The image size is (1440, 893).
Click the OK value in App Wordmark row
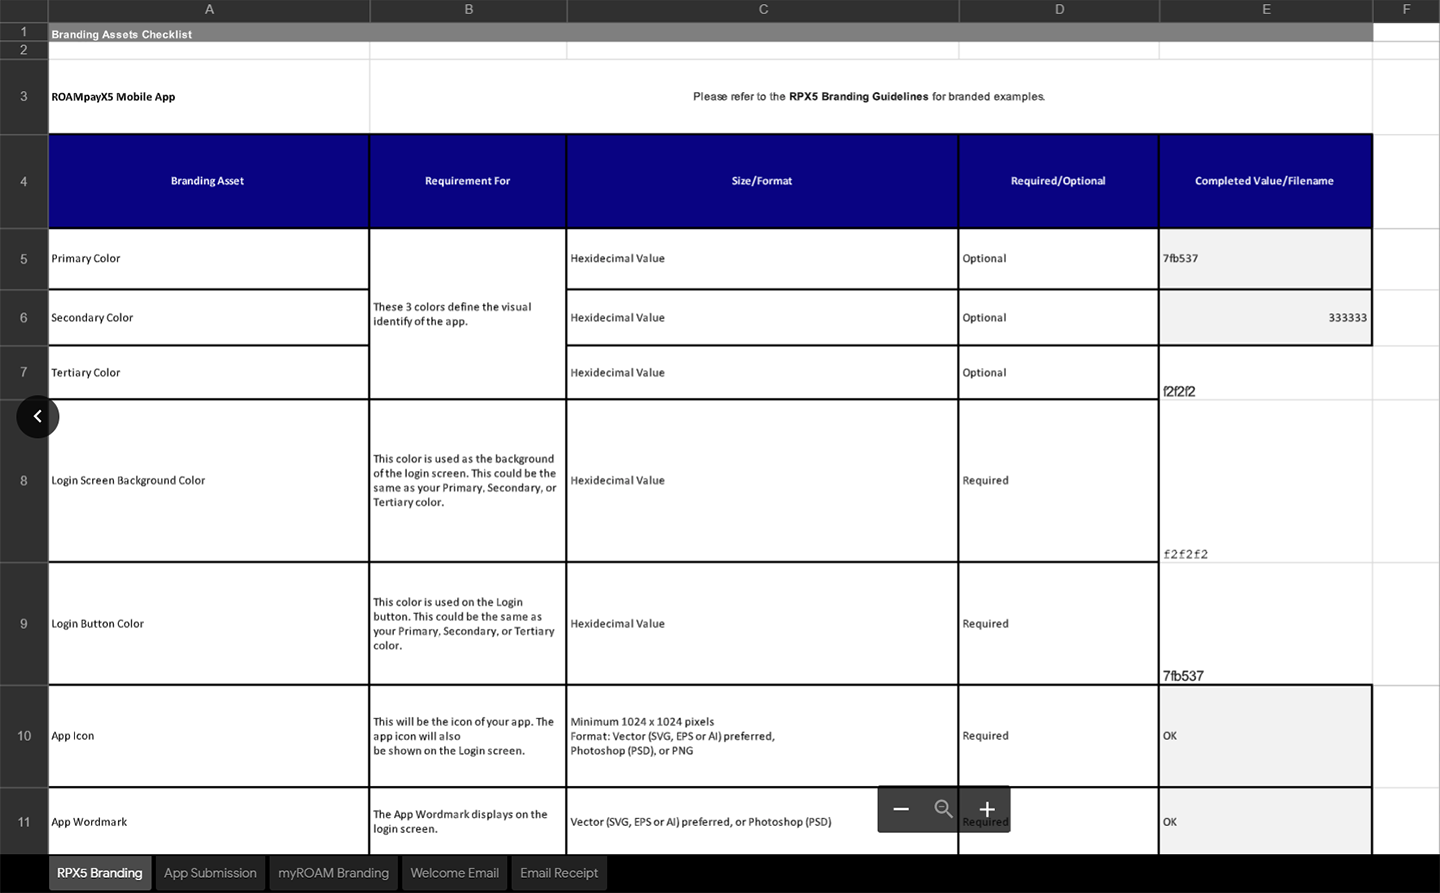coord(1265,822)
